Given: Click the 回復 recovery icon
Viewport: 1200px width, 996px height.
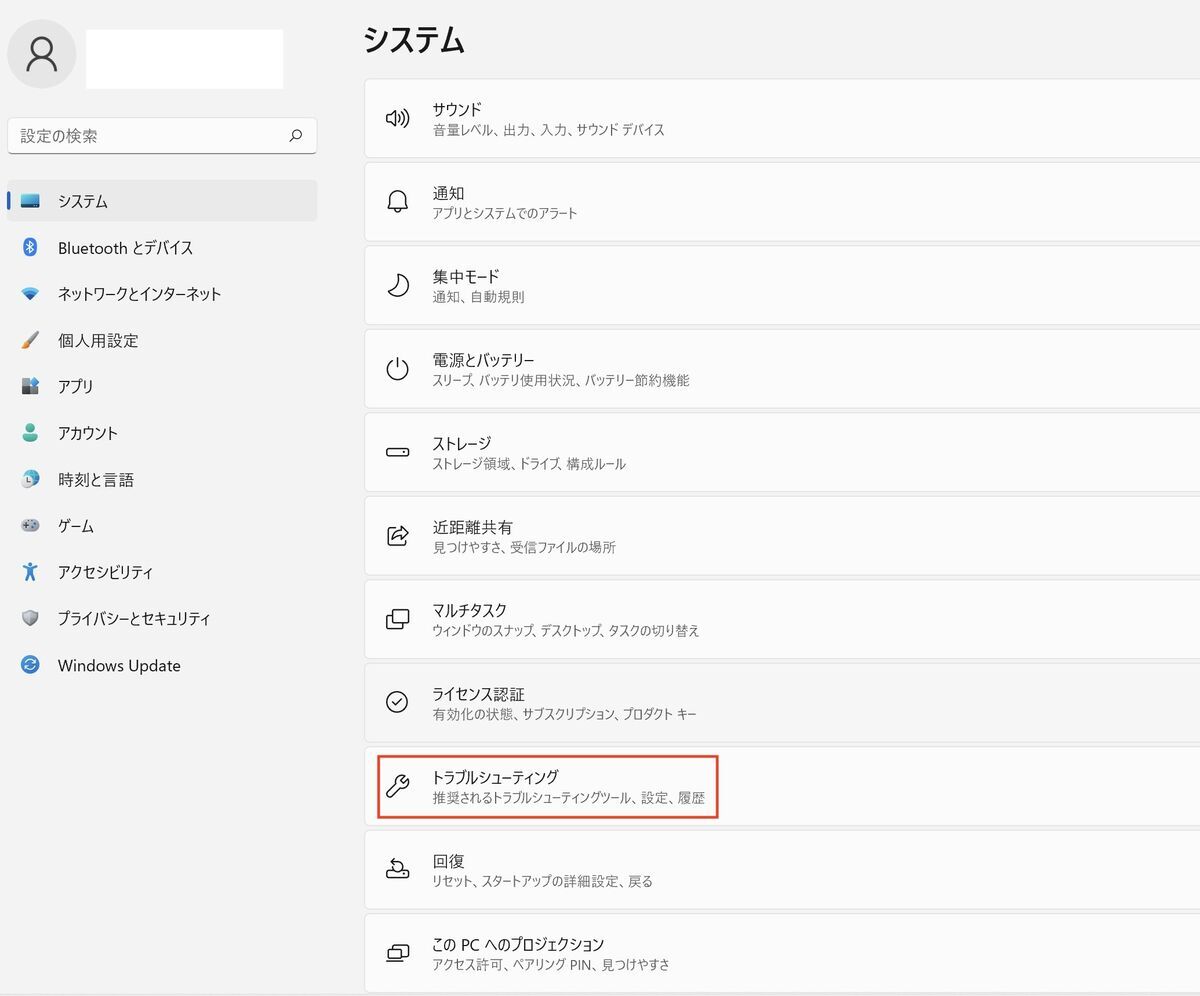Looking at the screenshot, I should pos(397,869).
